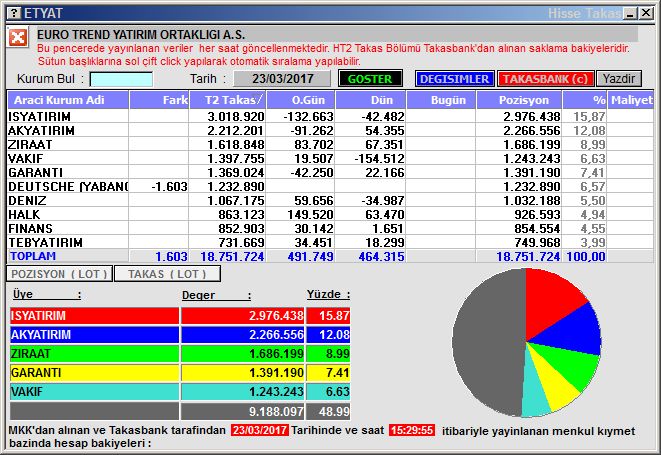This screenshot has width=661, height=455.
Task: Click the Yazdir print button
Action: coord(619,78)
